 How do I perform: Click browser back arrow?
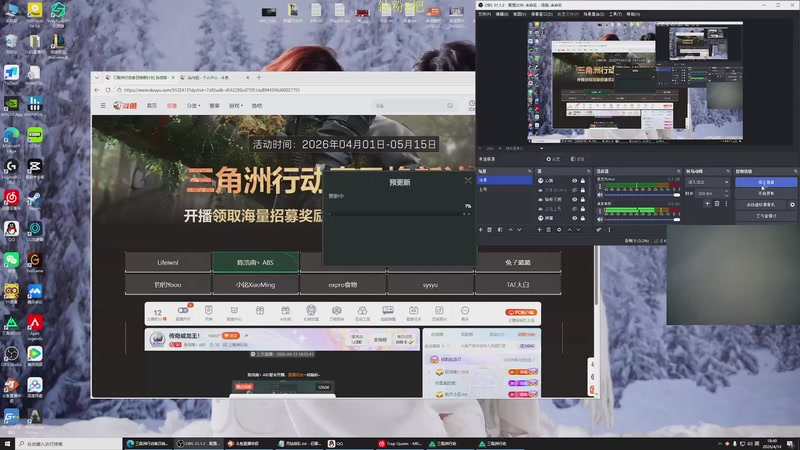point(97,90)
